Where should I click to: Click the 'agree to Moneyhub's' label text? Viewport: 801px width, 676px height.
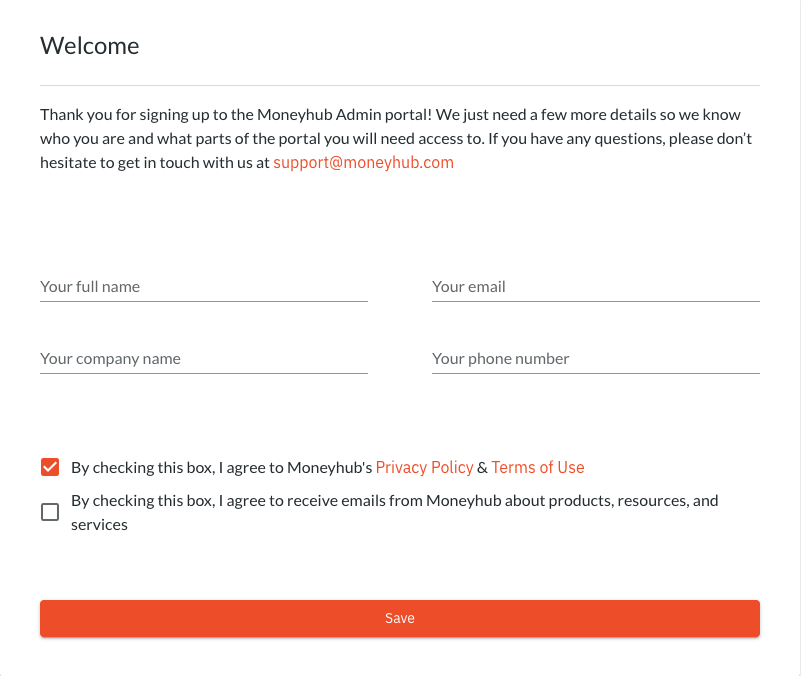tap(299, 468)
